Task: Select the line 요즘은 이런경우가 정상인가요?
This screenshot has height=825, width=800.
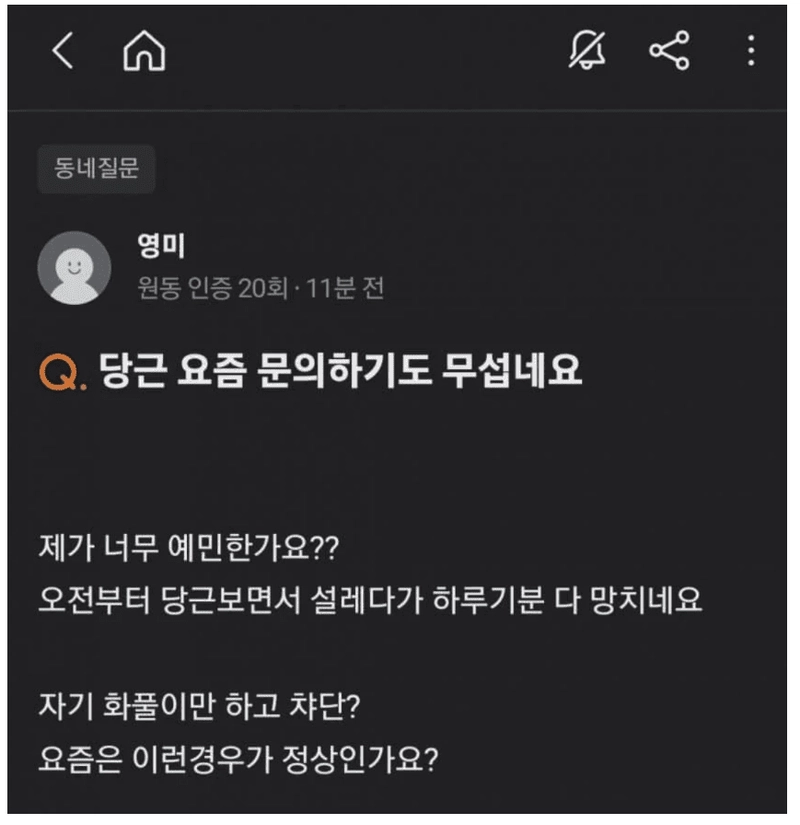Action: [x=238, y=759]
